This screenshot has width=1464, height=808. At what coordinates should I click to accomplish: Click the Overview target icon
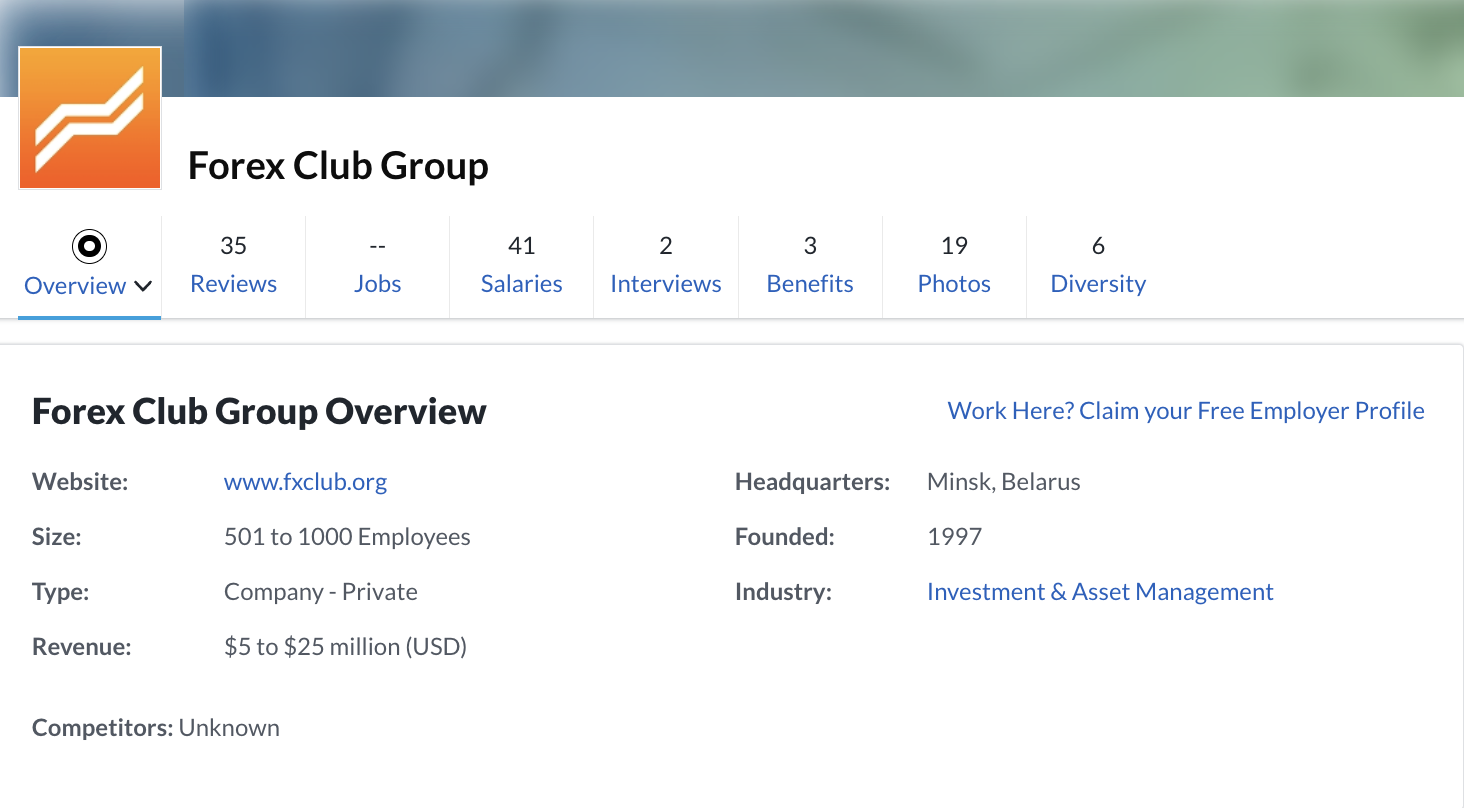(90, 246)
